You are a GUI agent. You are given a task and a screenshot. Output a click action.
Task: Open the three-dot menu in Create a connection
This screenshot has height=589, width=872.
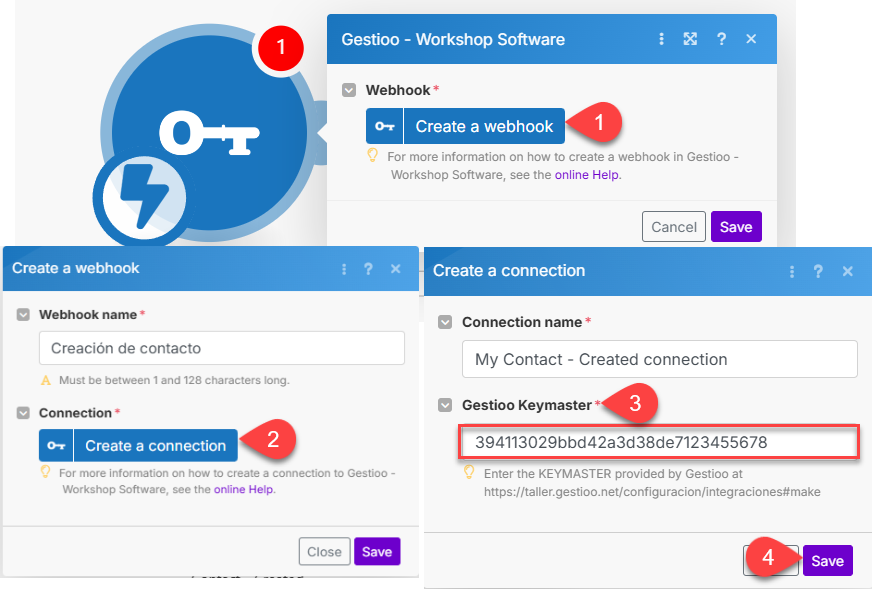click(794, 271)
